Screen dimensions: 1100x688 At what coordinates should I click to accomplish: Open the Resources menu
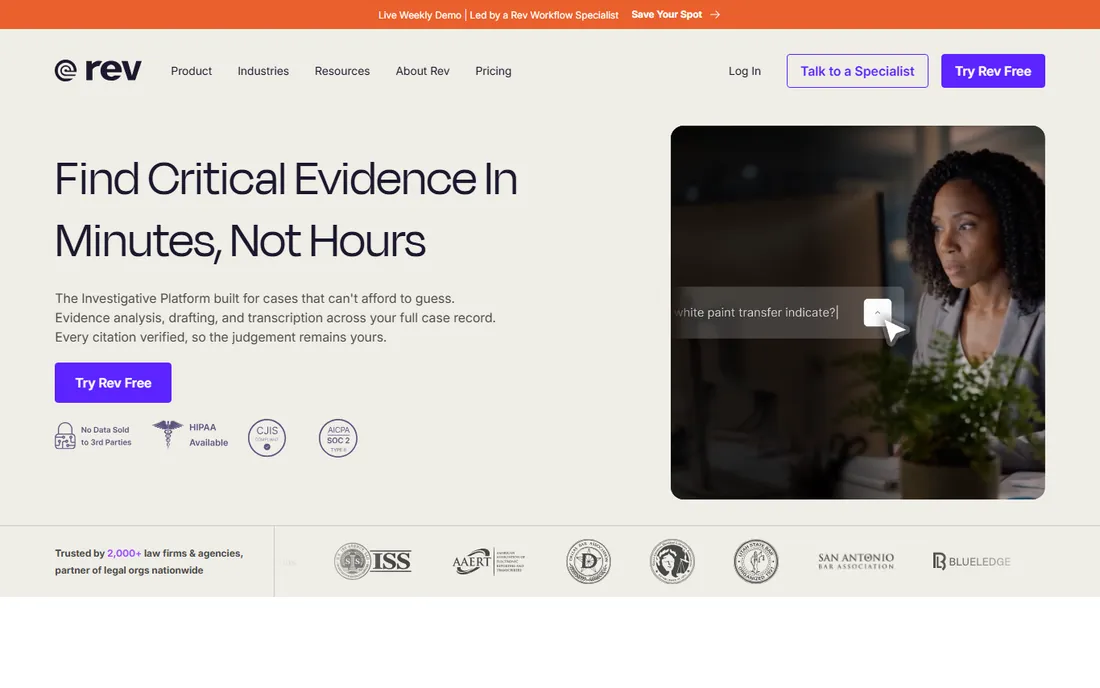tap(342, 71)
